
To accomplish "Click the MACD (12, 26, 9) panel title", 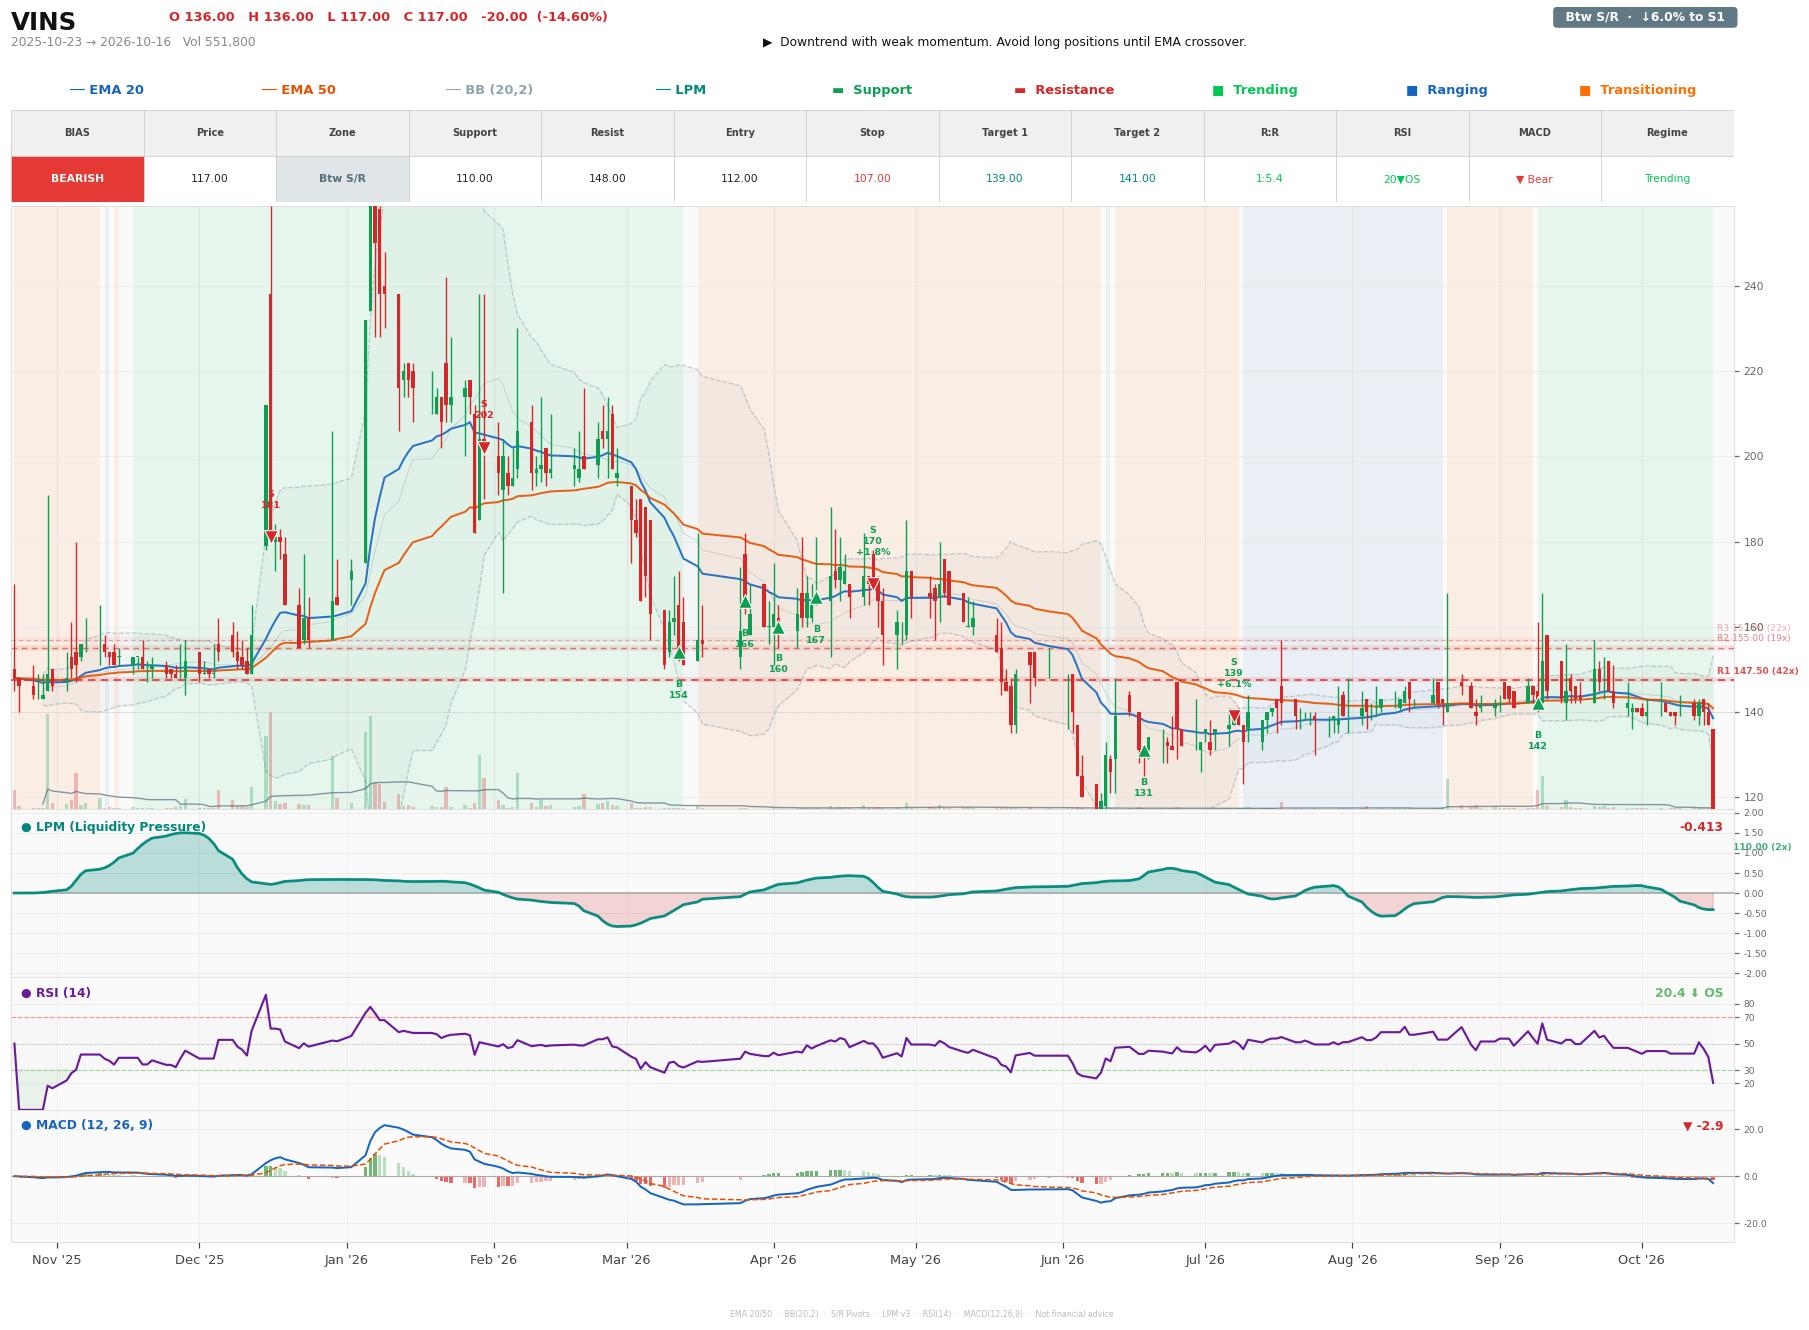I will point(87,1125).
